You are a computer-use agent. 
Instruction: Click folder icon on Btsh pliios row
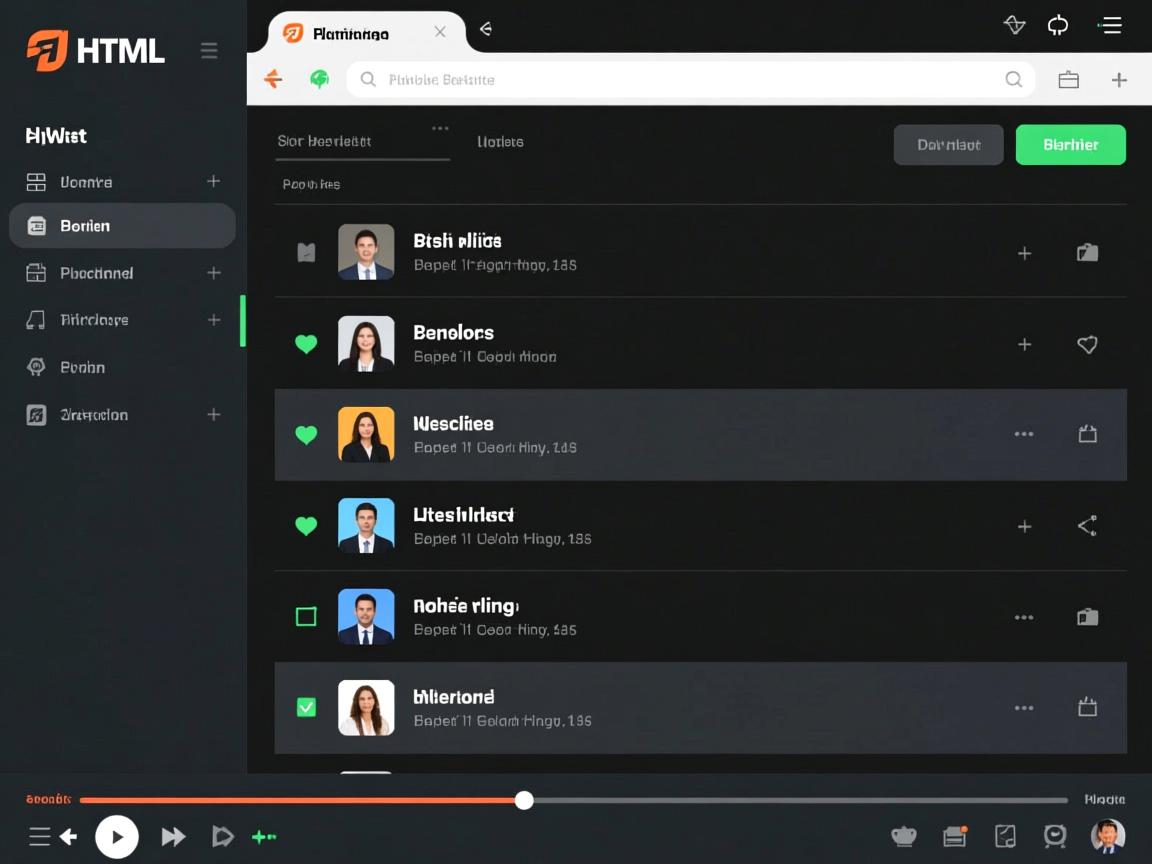pyautogui.click(x=1087, y=253)
